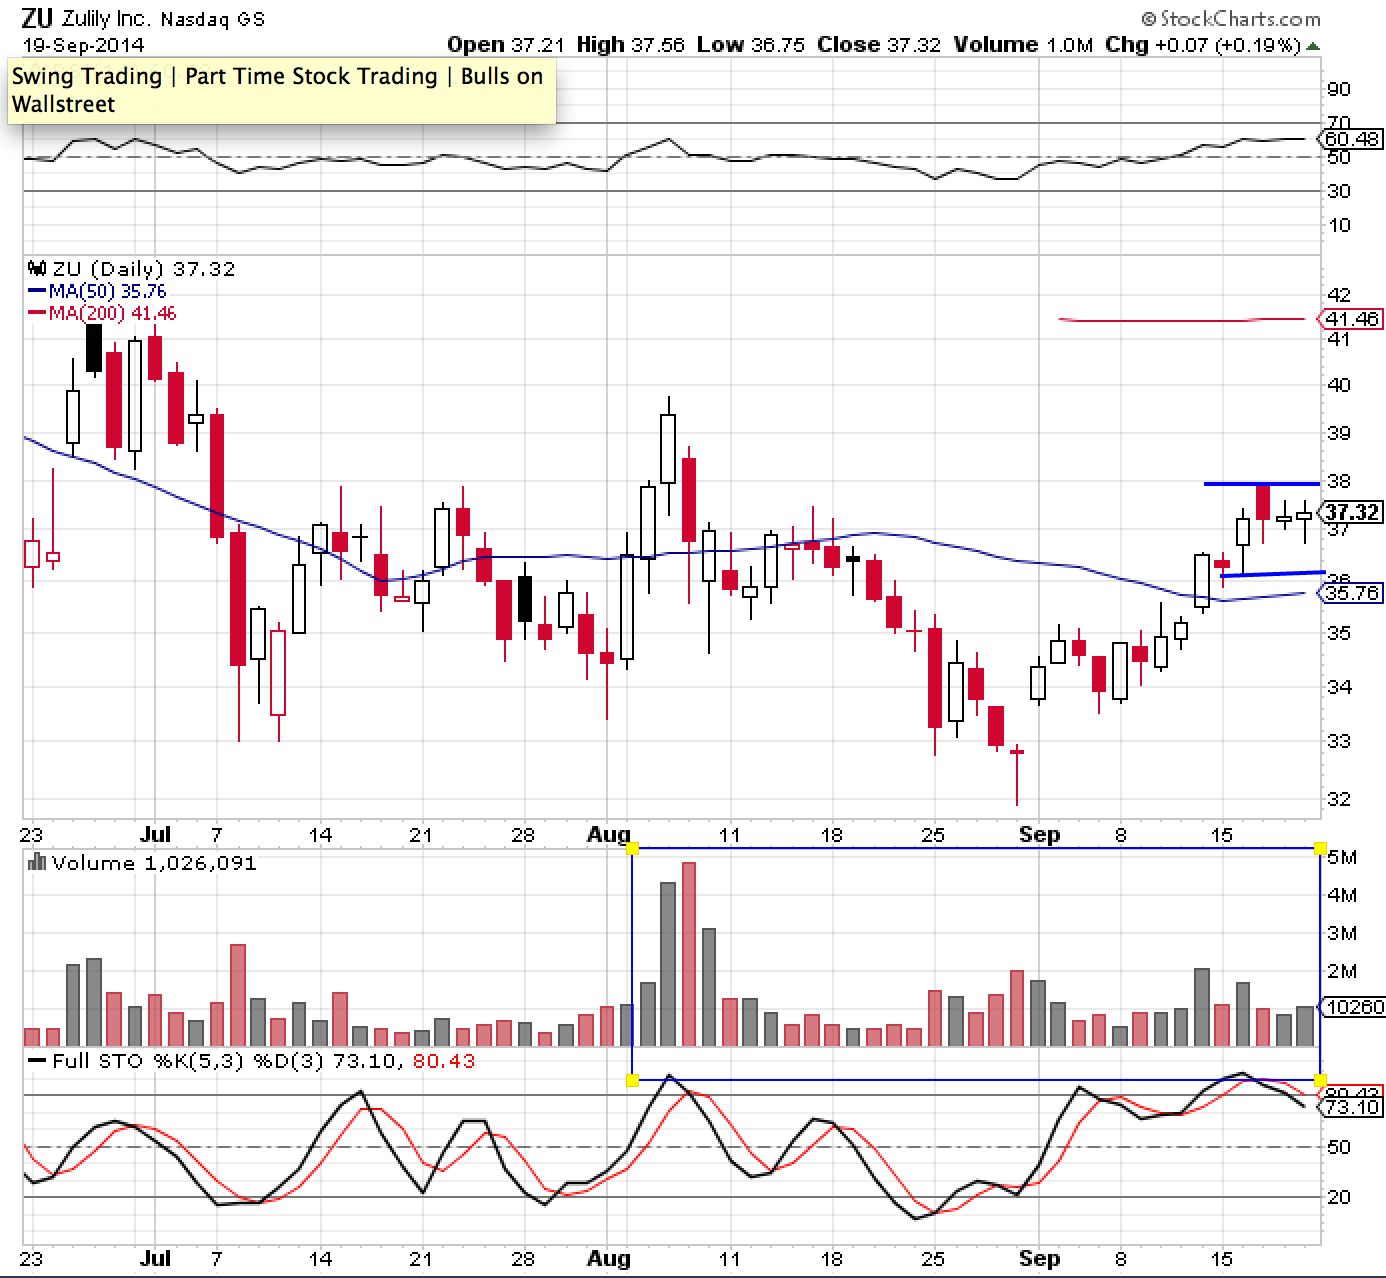Click the candlestick icon beside ZU (Daily)
The height and width of the screenshot is (1278, 1386).
[38, 268]
